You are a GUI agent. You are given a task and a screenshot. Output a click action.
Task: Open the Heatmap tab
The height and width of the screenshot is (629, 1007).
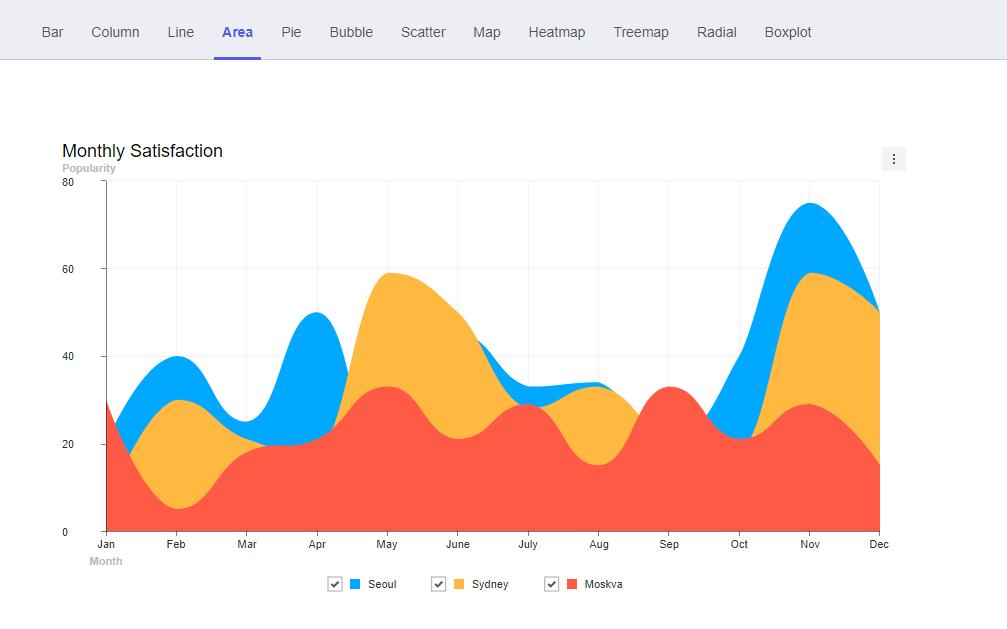coord(557,32)
